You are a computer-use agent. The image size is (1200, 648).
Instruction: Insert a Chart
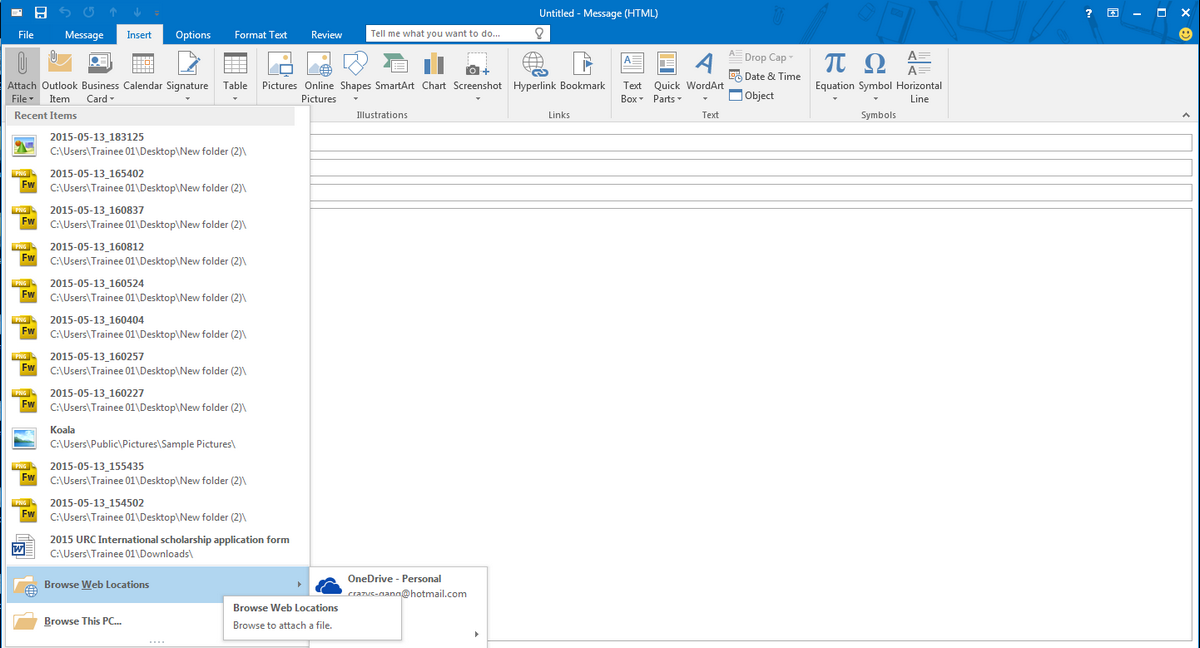pyautogui.click(x=434, y=72)
